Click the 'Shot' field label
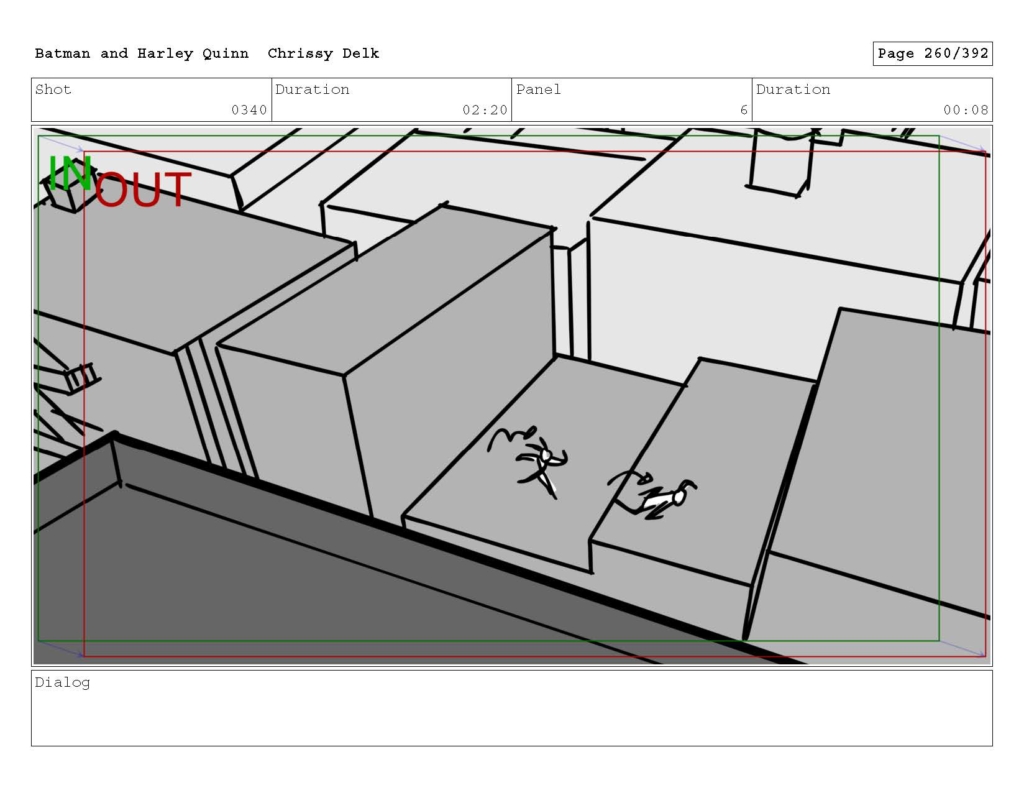This screenshot has width=1024, height=793. (53, 89)
